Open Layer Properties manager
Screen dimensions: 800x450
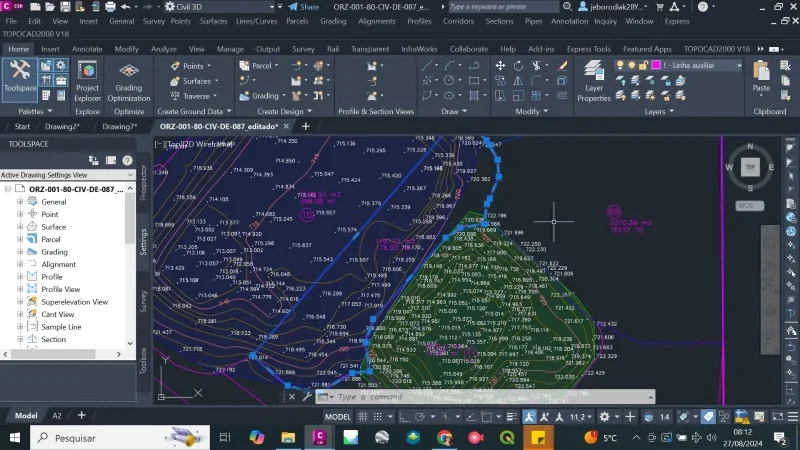(x=593, y=81)
